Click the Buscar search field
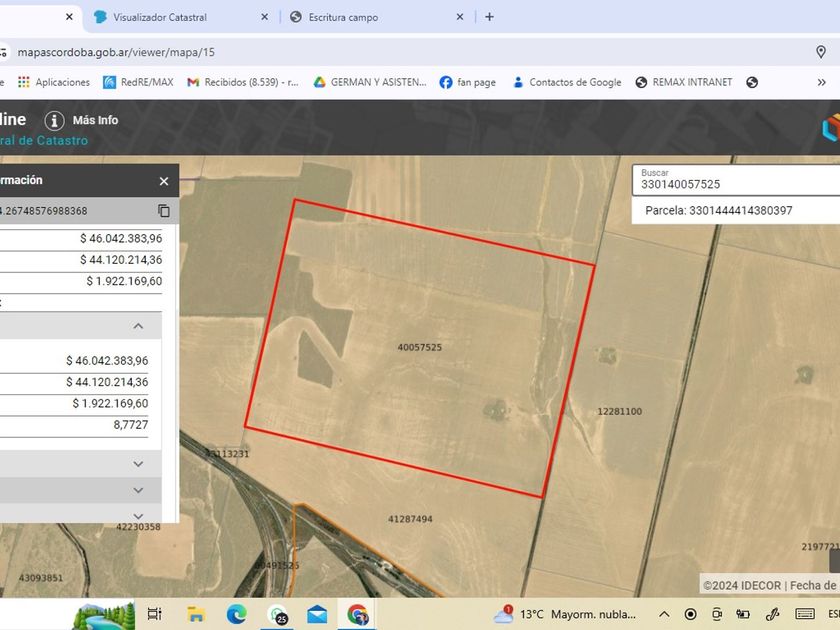840x630 pixels. (735, 184)
